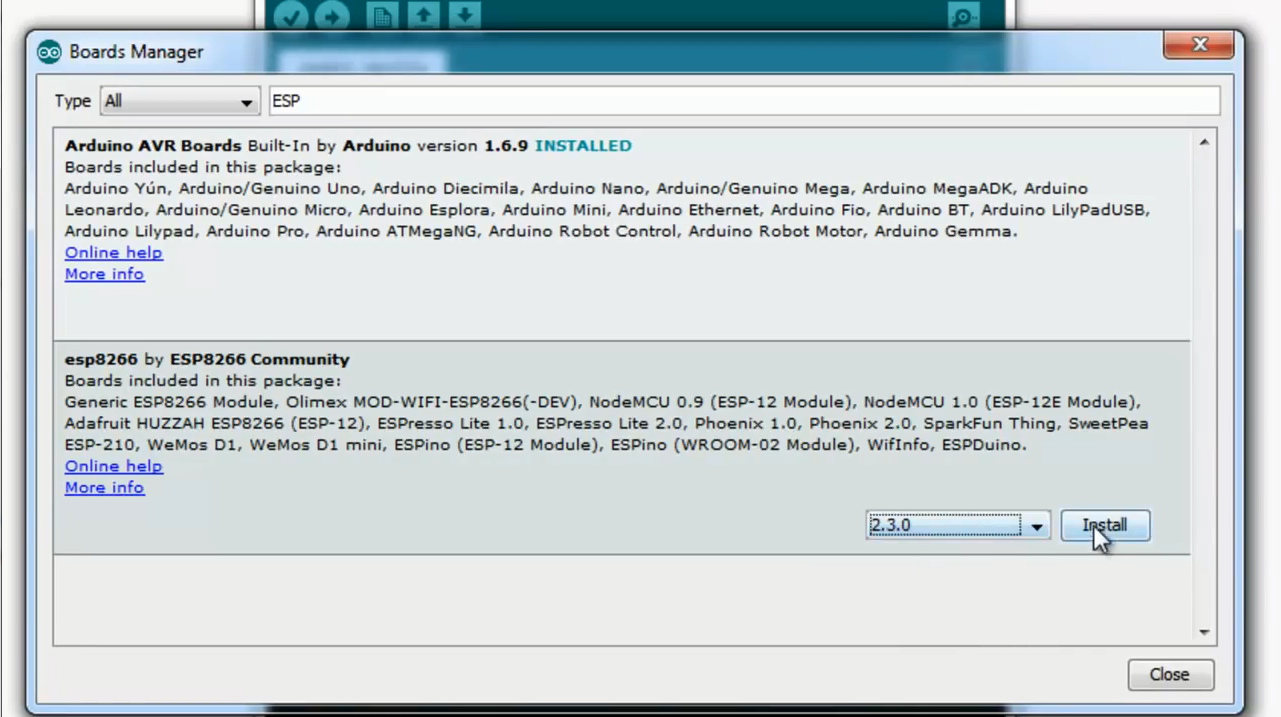This screenshot has width=1281, height=717.
Task: Open the Serial Monitor magnifier icon
Action: tap(963, 16)
